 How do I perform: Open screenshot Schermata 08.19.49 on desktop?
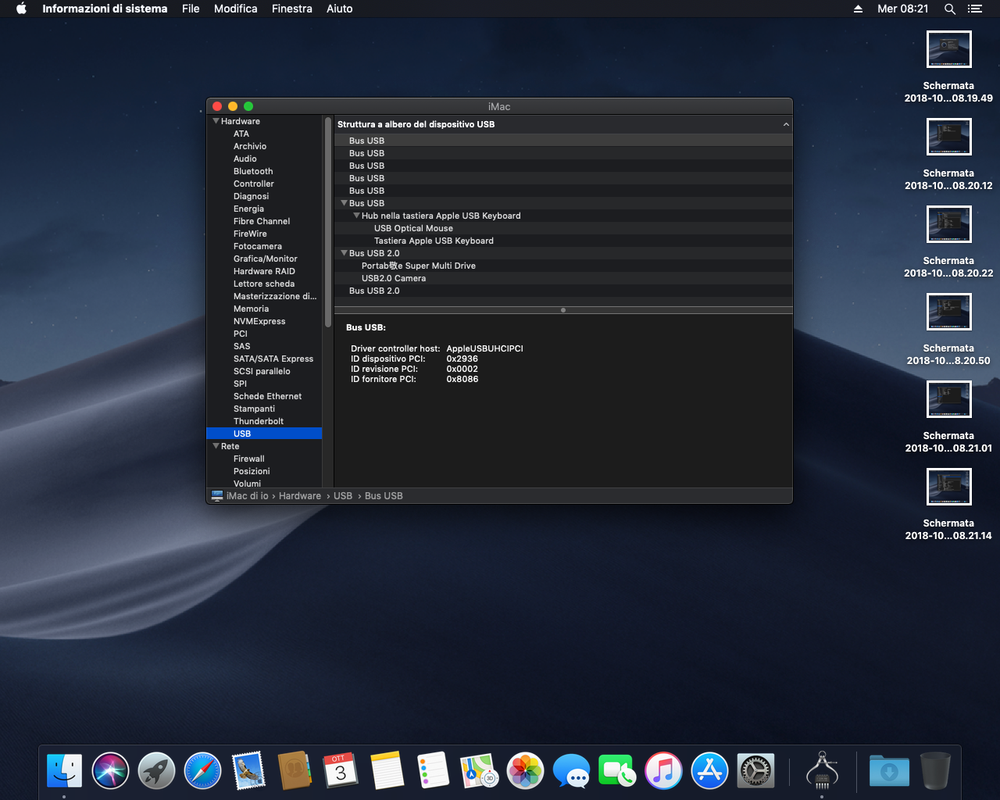(x=948, y=49)
